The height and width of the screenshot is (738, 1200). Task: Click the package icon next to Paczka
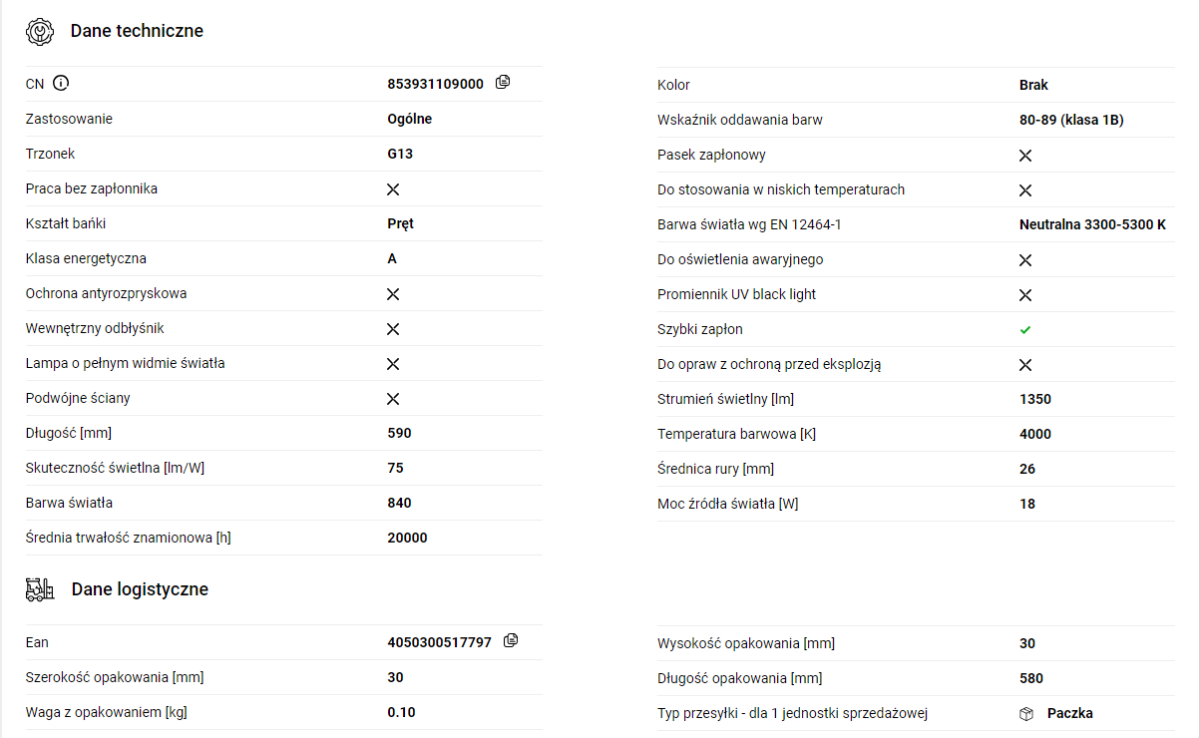[1026, 714]
